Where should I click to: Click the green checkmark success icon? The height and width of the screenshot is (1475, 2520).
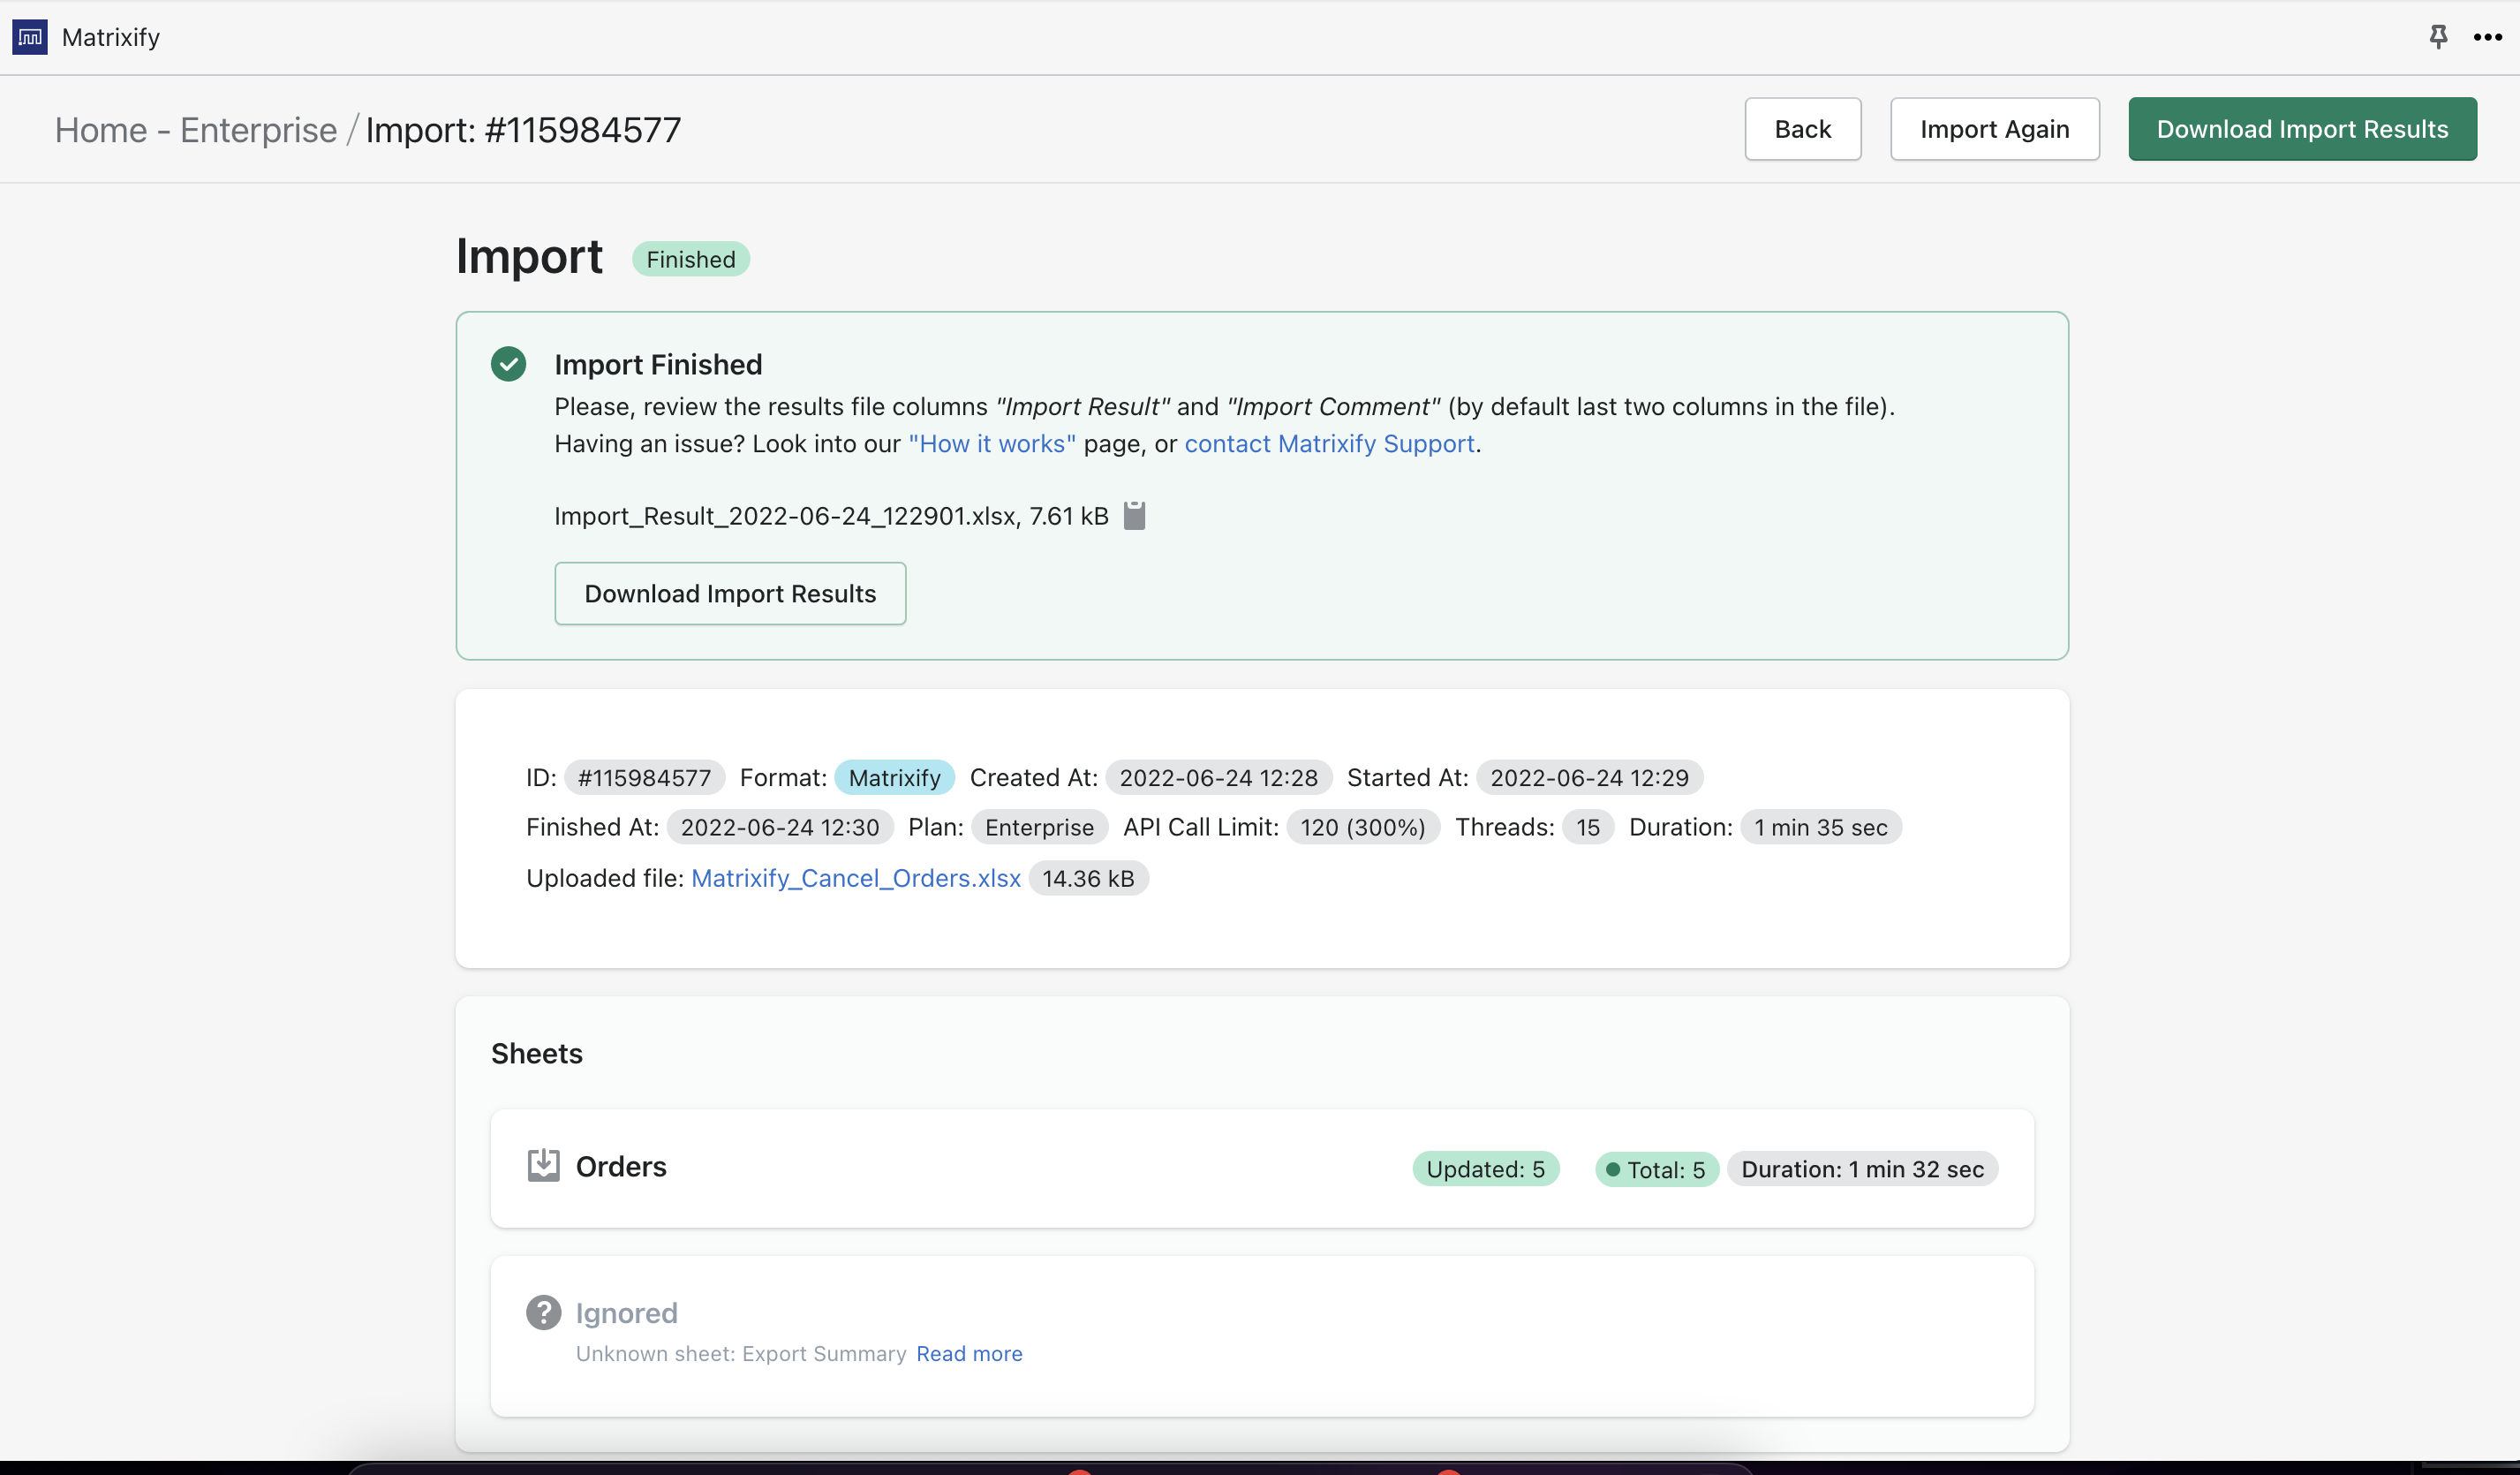pos(508,364)
